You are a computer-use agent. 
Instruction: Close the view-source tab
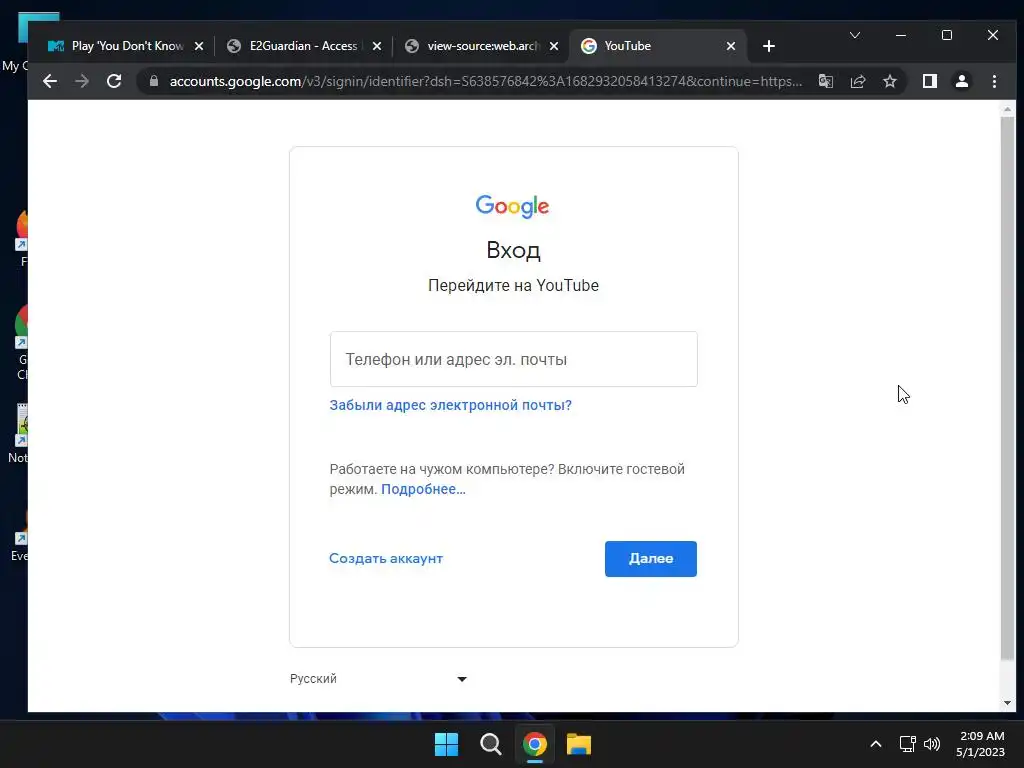[554, 46]
